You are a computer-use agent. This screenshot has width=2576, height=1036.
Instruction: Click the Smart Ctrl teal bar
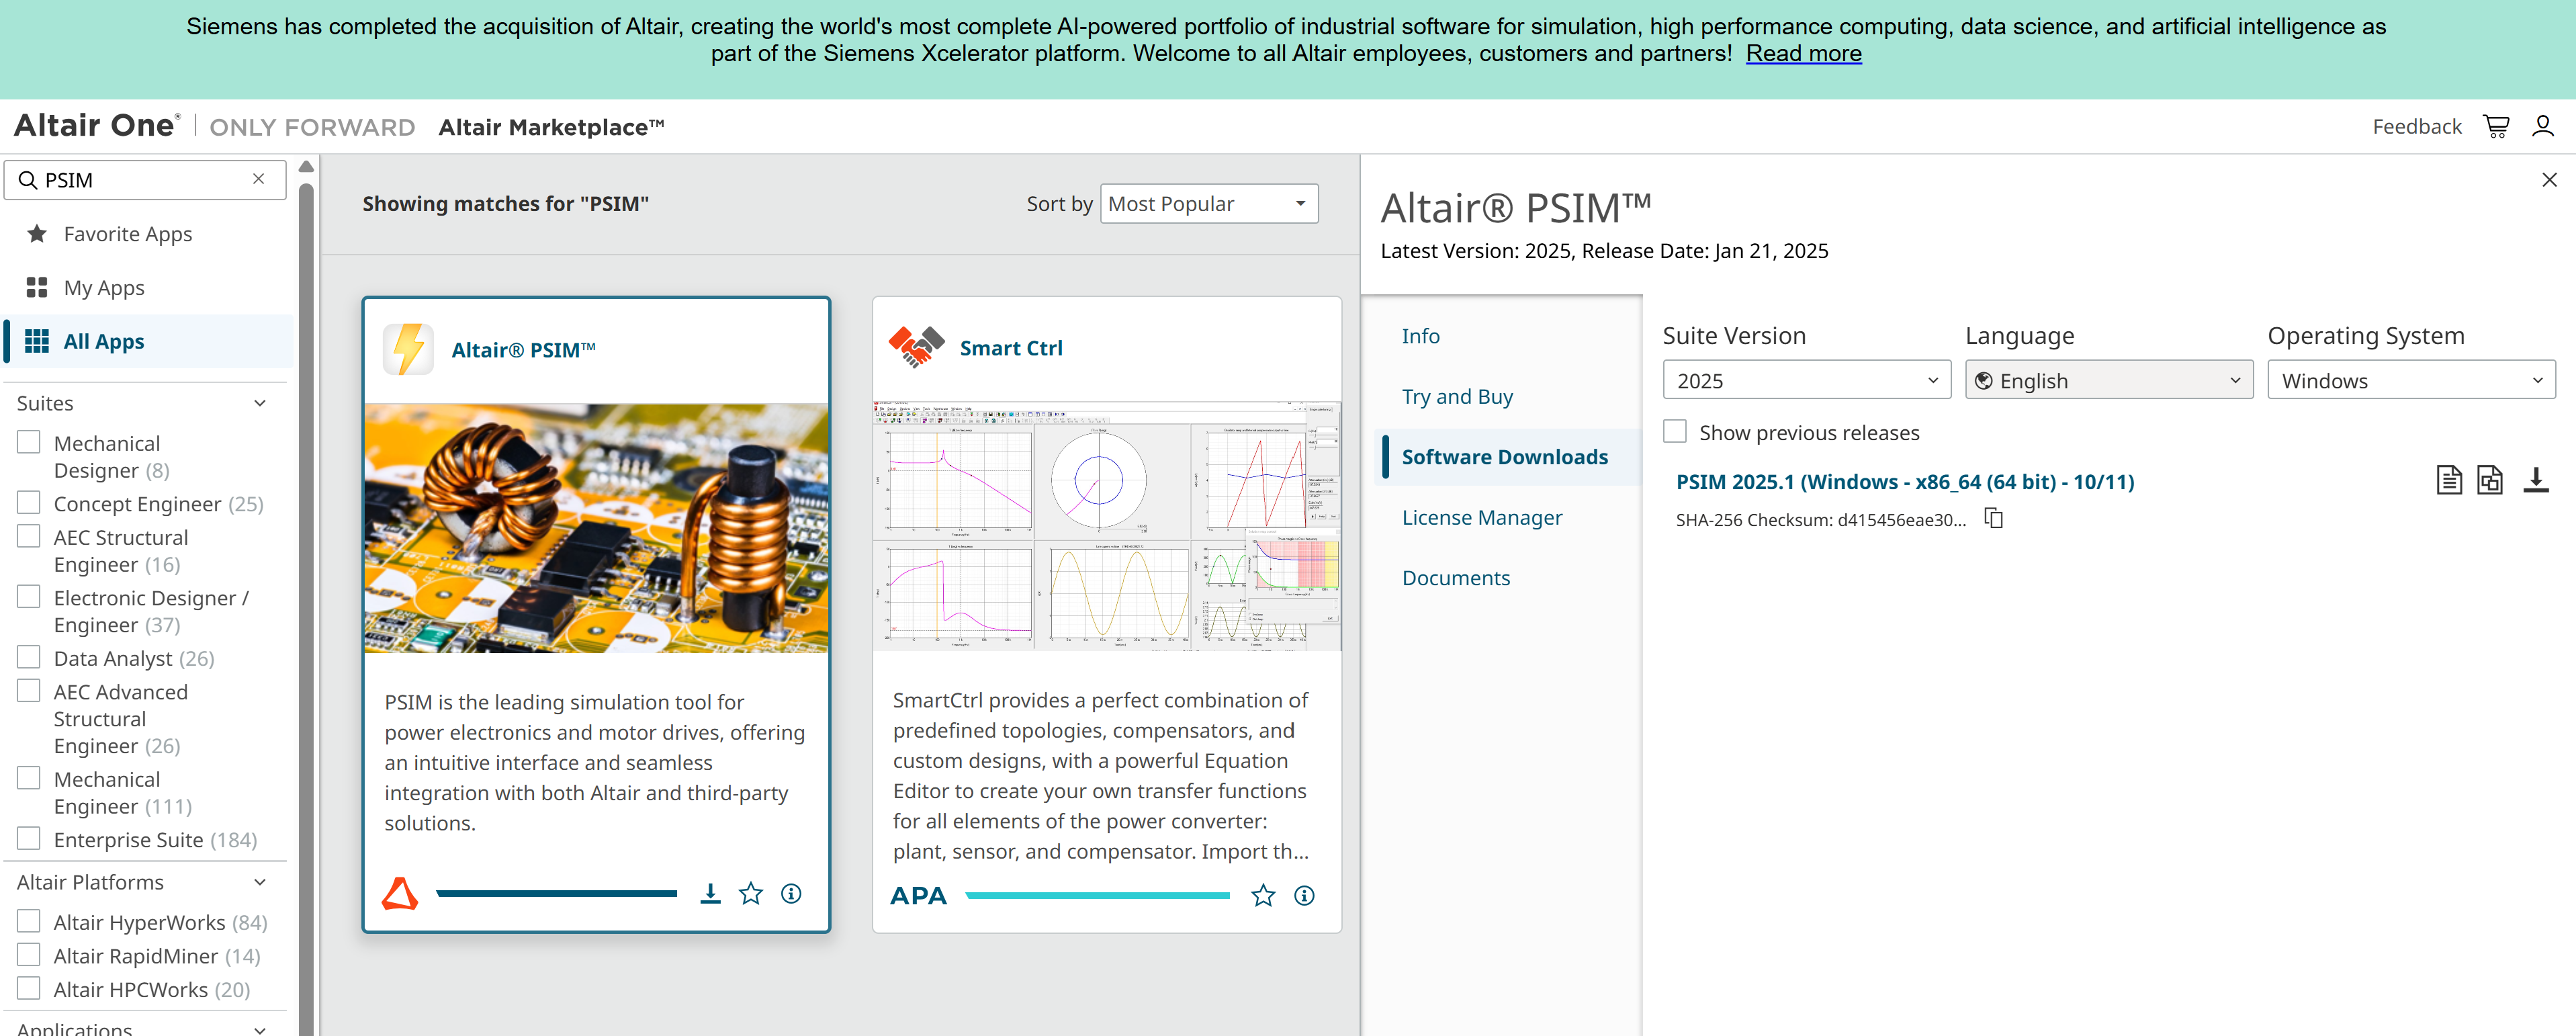1097,895
